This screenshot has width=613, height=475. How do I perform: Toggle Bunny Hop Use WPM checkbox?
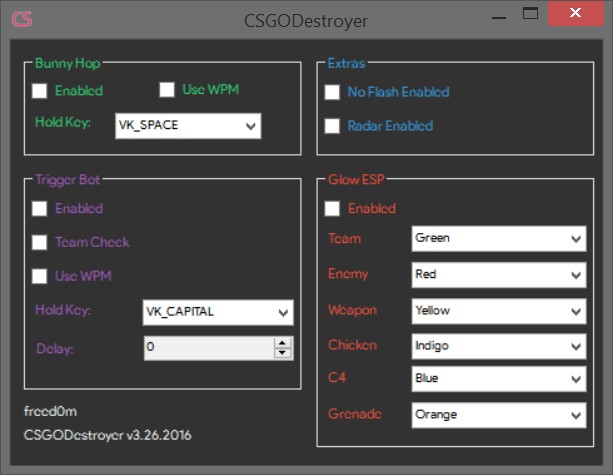point(167,90)
